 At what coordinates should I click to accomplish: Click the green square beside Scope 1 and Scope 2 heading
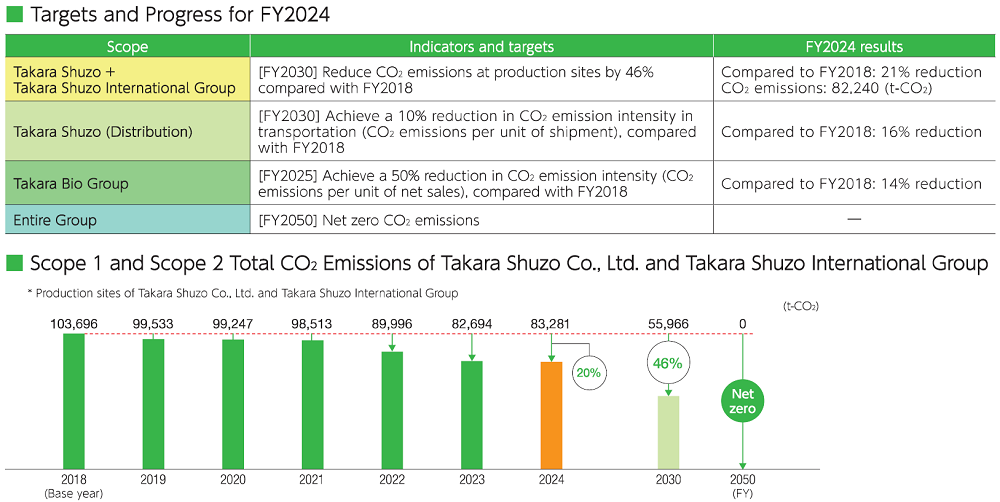[x=14, y=264]
